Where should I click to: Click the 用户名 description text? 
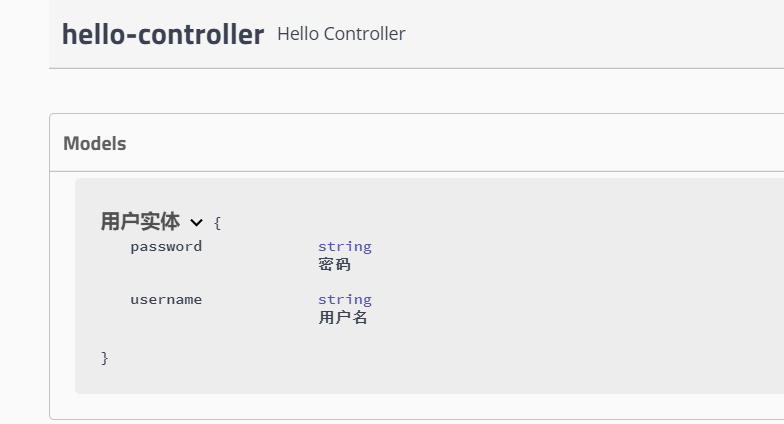click(343, 318)
